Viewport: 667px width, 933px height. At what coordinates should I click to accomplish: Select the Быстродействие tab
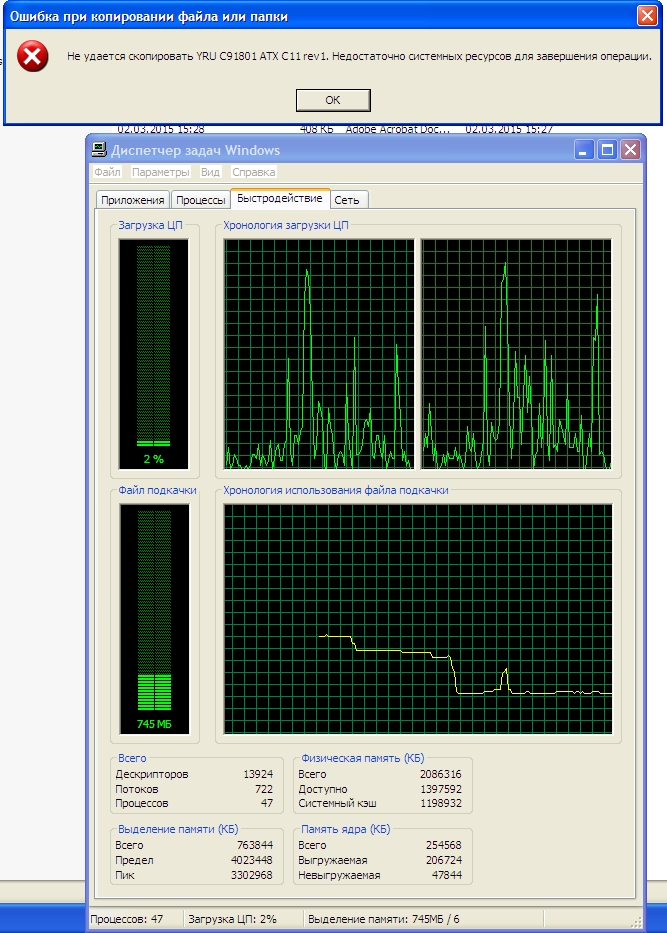280,198
